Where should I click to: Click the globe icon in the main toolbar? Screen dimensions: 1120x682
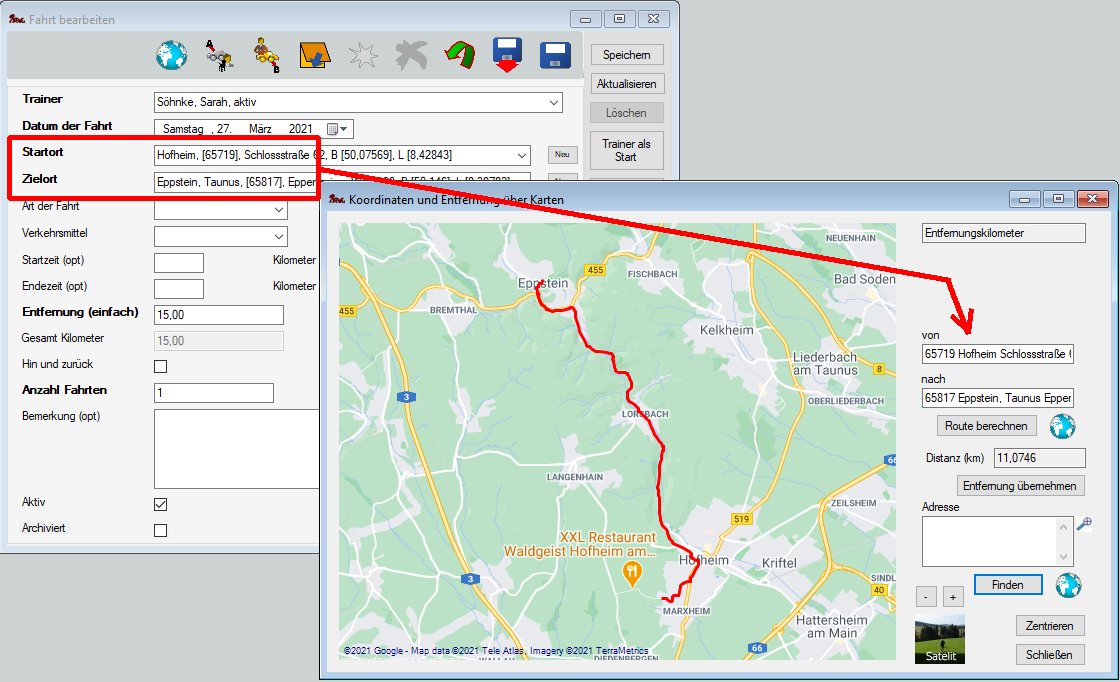coord(171,55)
